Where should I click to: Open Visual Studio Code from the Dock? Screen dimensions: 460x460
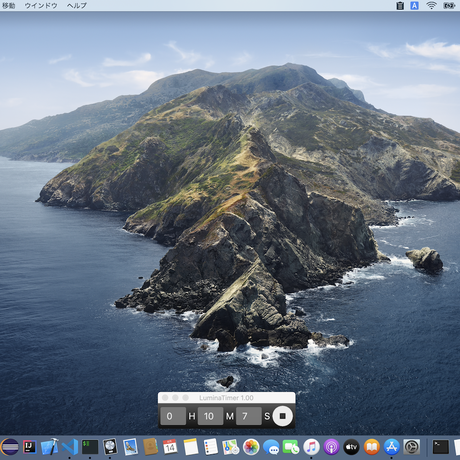[70, 447]
